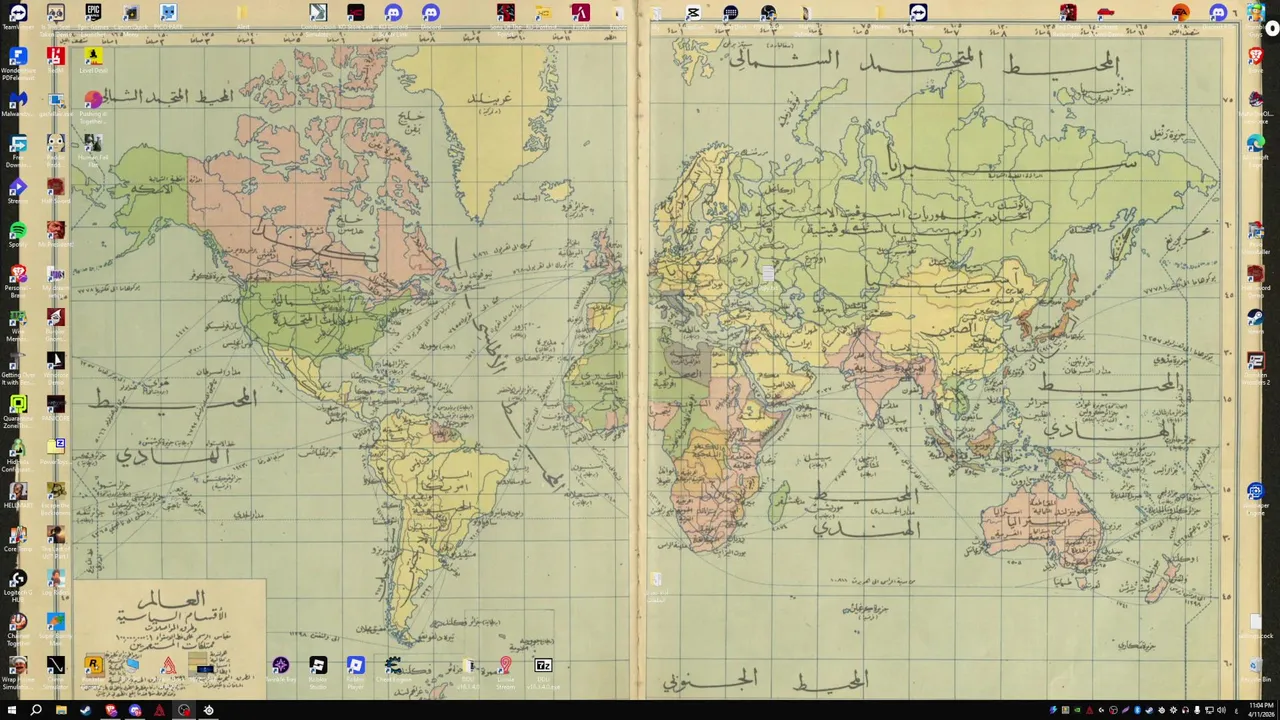1280x720 pixels.
Task: Launch the Rockstar Games launcher icon
Action: pyautogui.click(x=93, y=666)
